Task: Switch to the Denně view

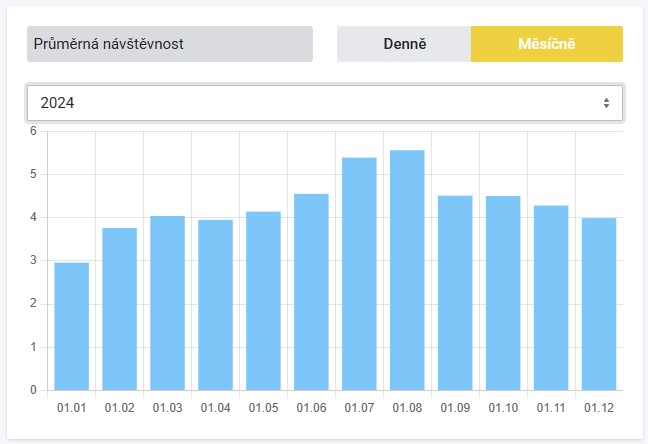Action: click(x=404, y=44)
